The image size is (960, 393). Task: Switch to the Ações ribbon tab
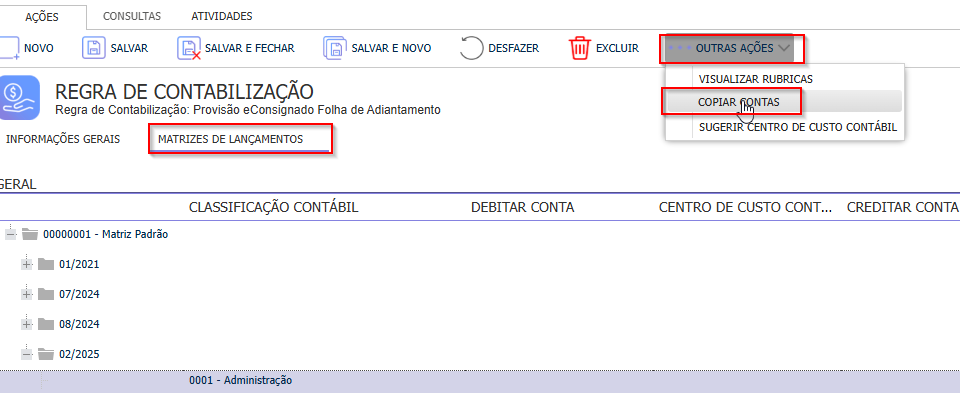(42, 17)
